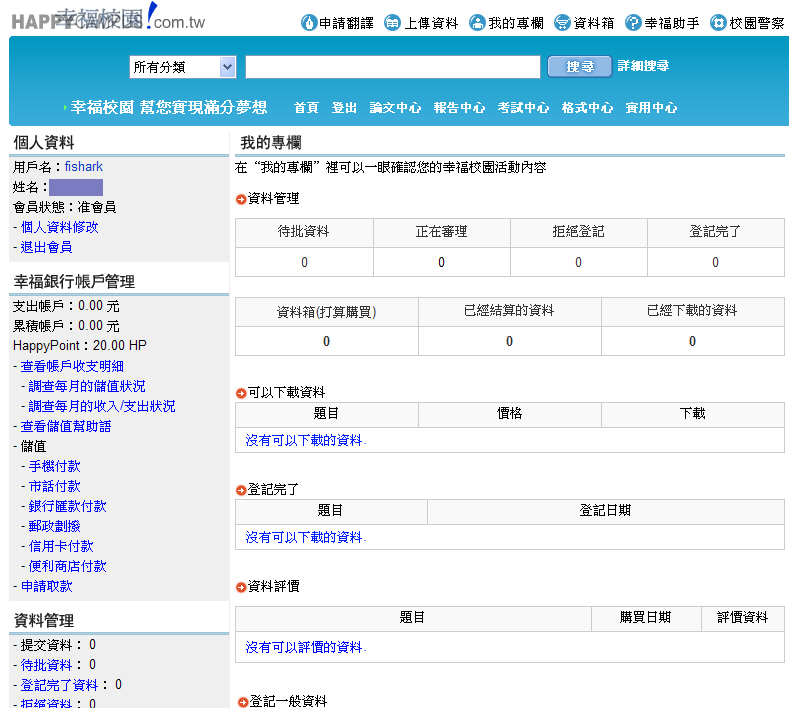Screen dimensions: 810x708
Task: Click the 申請翻譯 icon in top bar
Action: coord(309,22)
